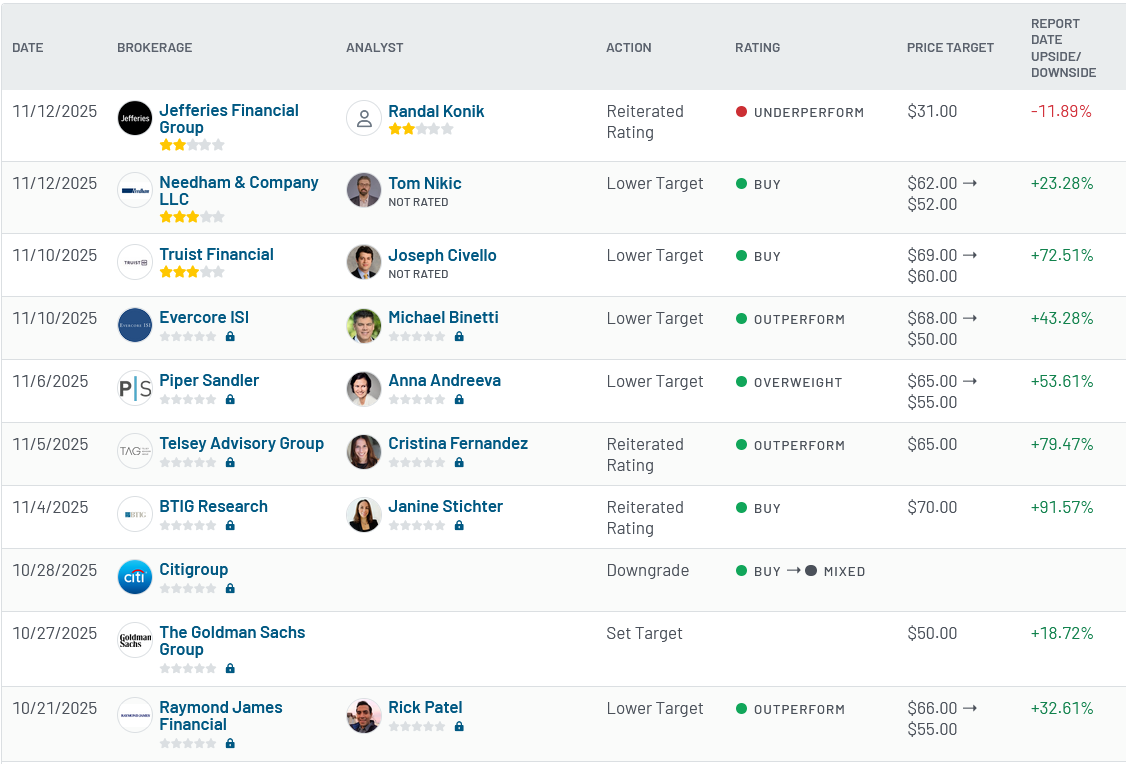The height and width of the screenshot is (764, 1126).
Task: Click the DATE column header
Action: (27, 47)
